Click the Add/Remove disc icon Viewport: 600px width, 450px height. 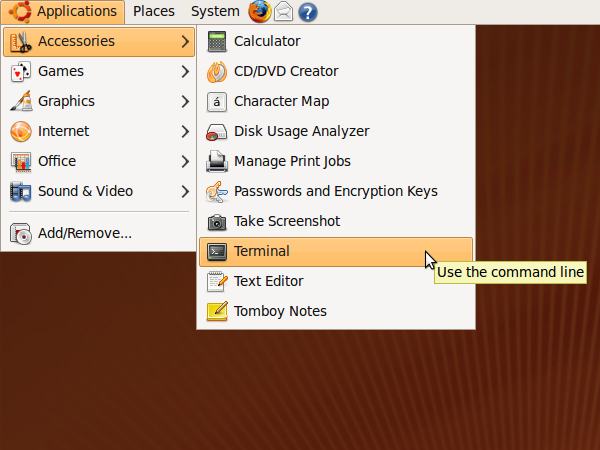(21, 233)
